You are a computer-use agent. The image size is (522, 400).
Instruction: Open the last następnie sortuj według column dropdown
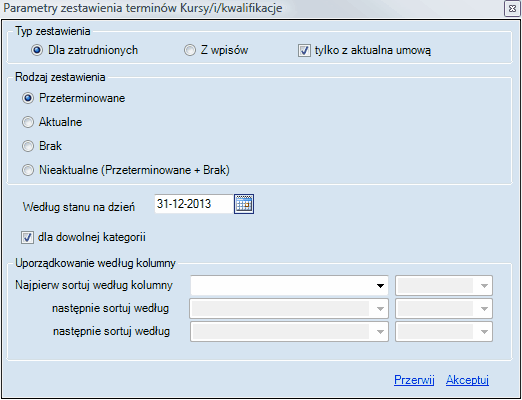289,332
